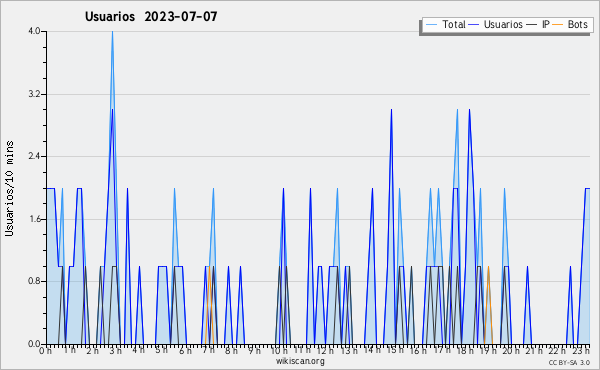The image size is (600, 370).
Task: Click the y-axis value 0.8
Action: (34, 282)
